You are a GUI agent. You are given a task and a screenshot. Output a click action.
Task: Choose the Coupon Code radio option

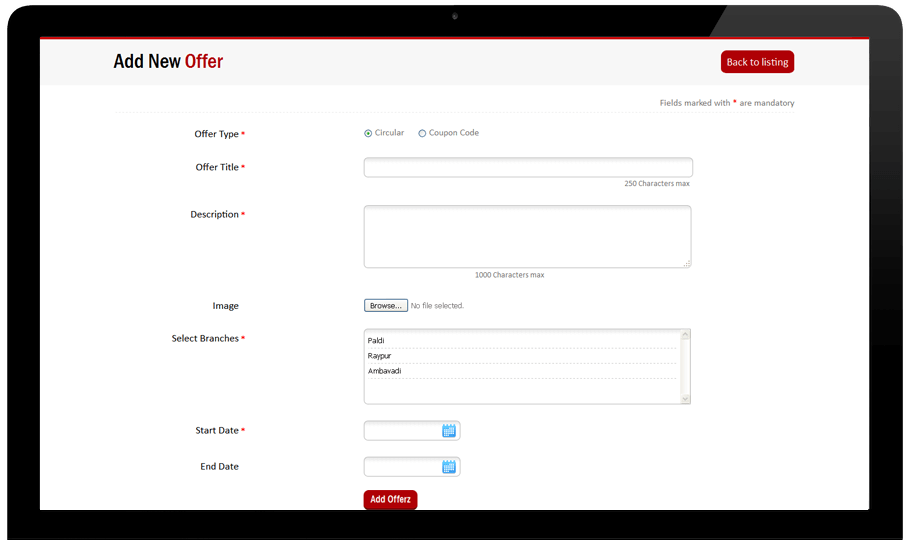click(x=422, y=133)
